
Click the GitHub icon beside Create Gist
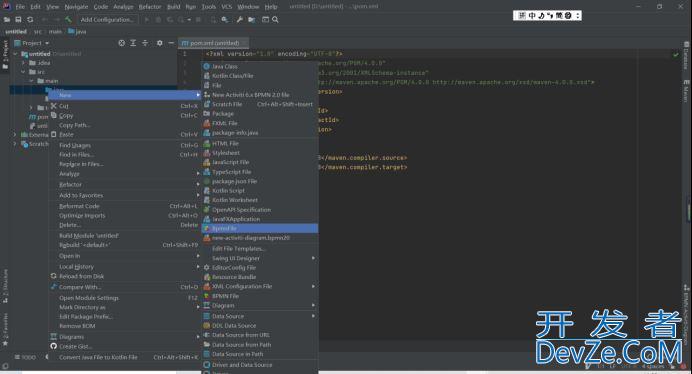coord(53,346)
